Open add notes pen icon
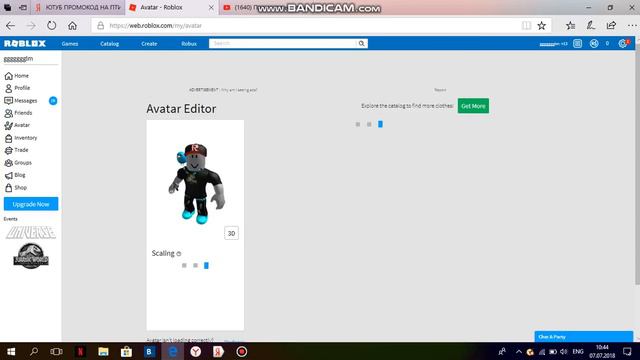Viewport: 640px width, 360px height. coord(591,26)
